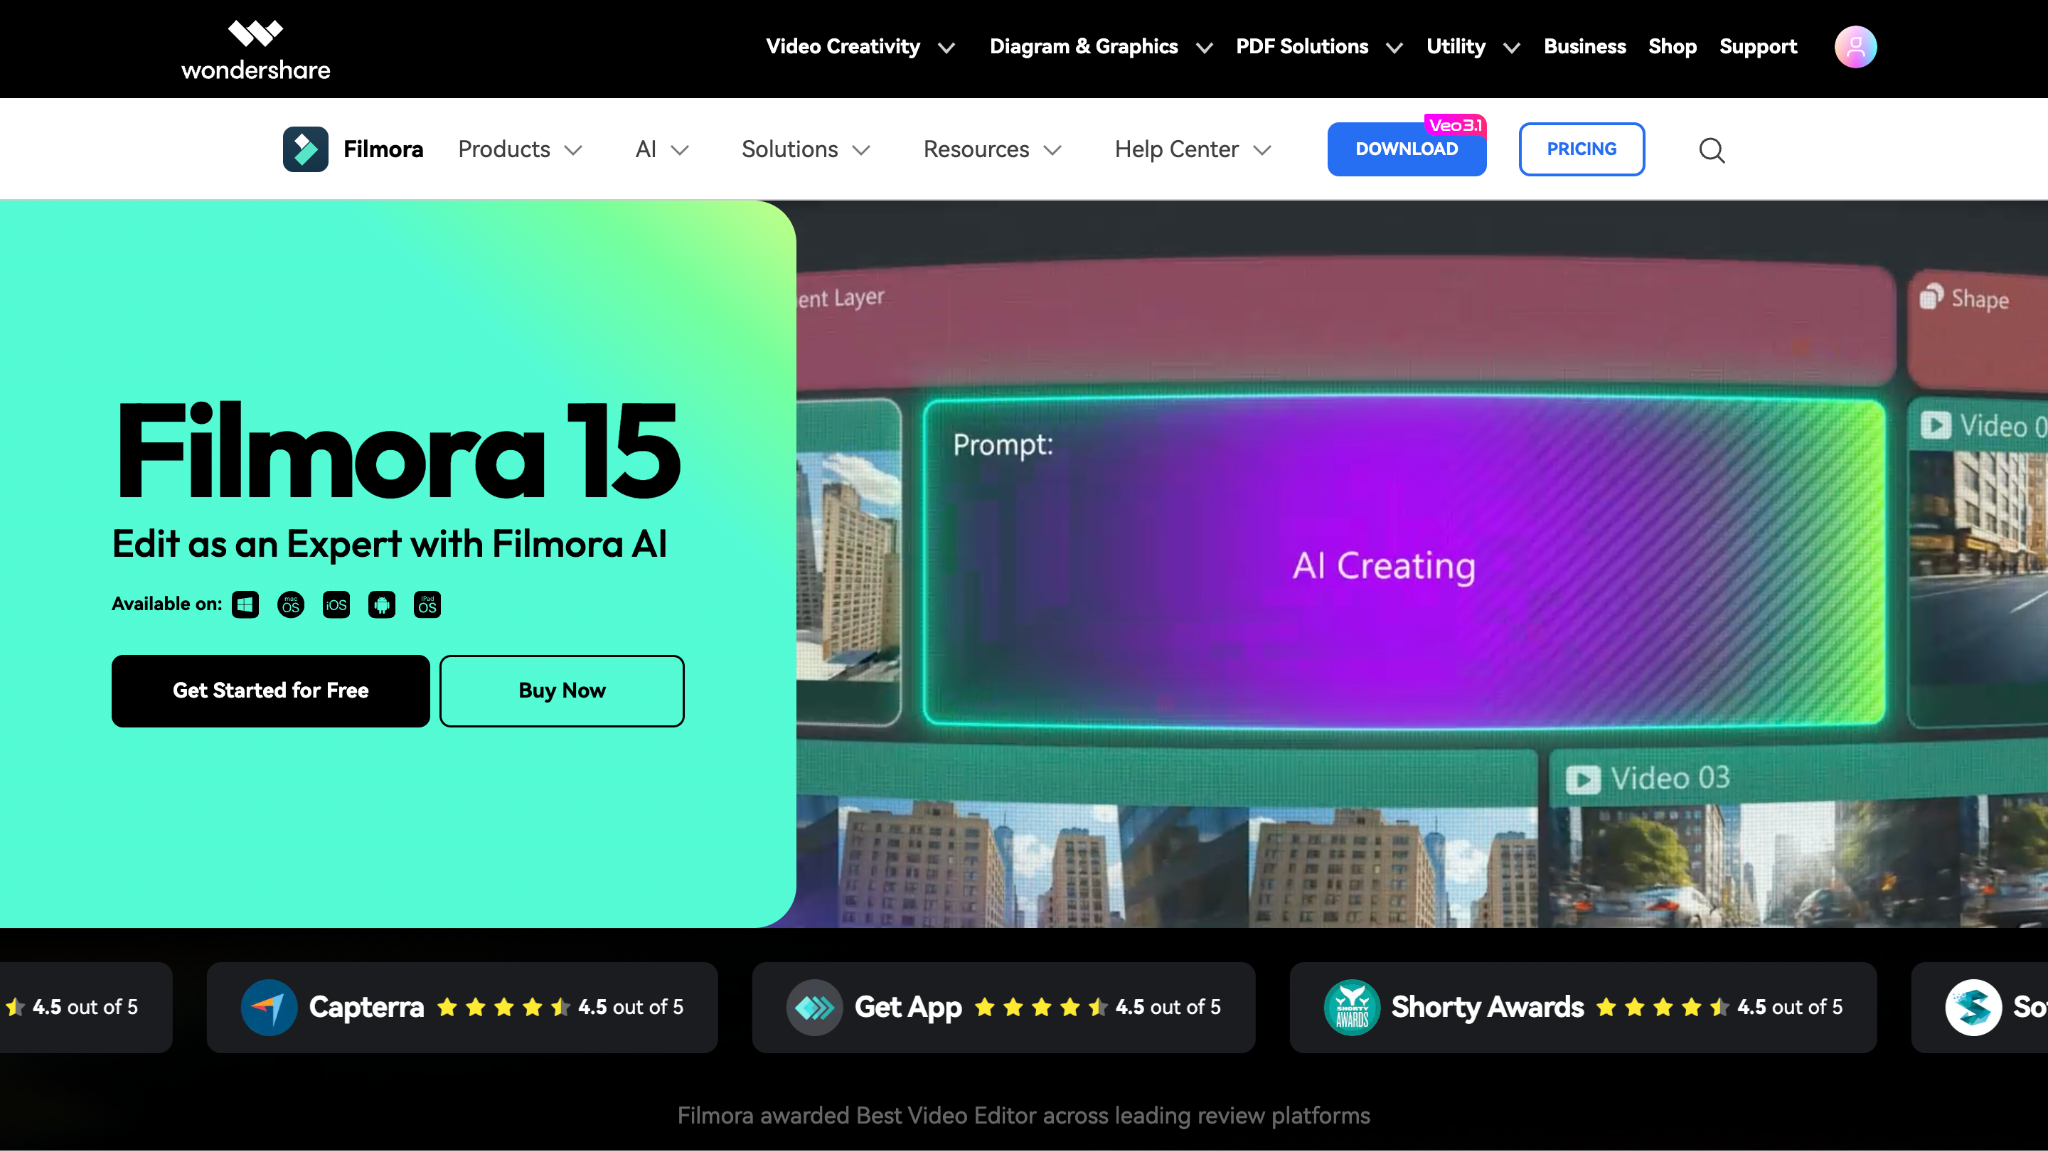The width and height of the screenshot is (2048, 1151).
Task: Click the blue DOWNLOAD button
Action: [1407, 149]
